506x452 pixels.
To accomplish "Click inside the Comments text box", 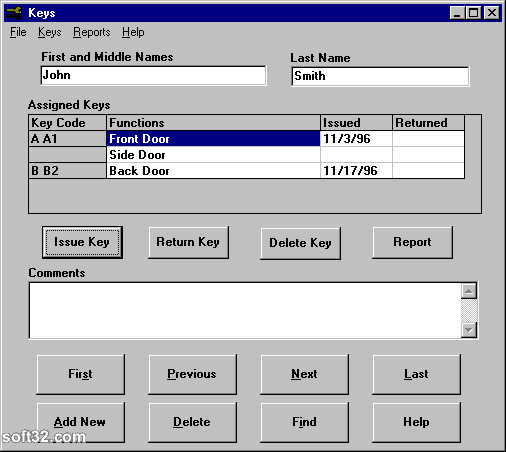I will (x=245, y=311).
